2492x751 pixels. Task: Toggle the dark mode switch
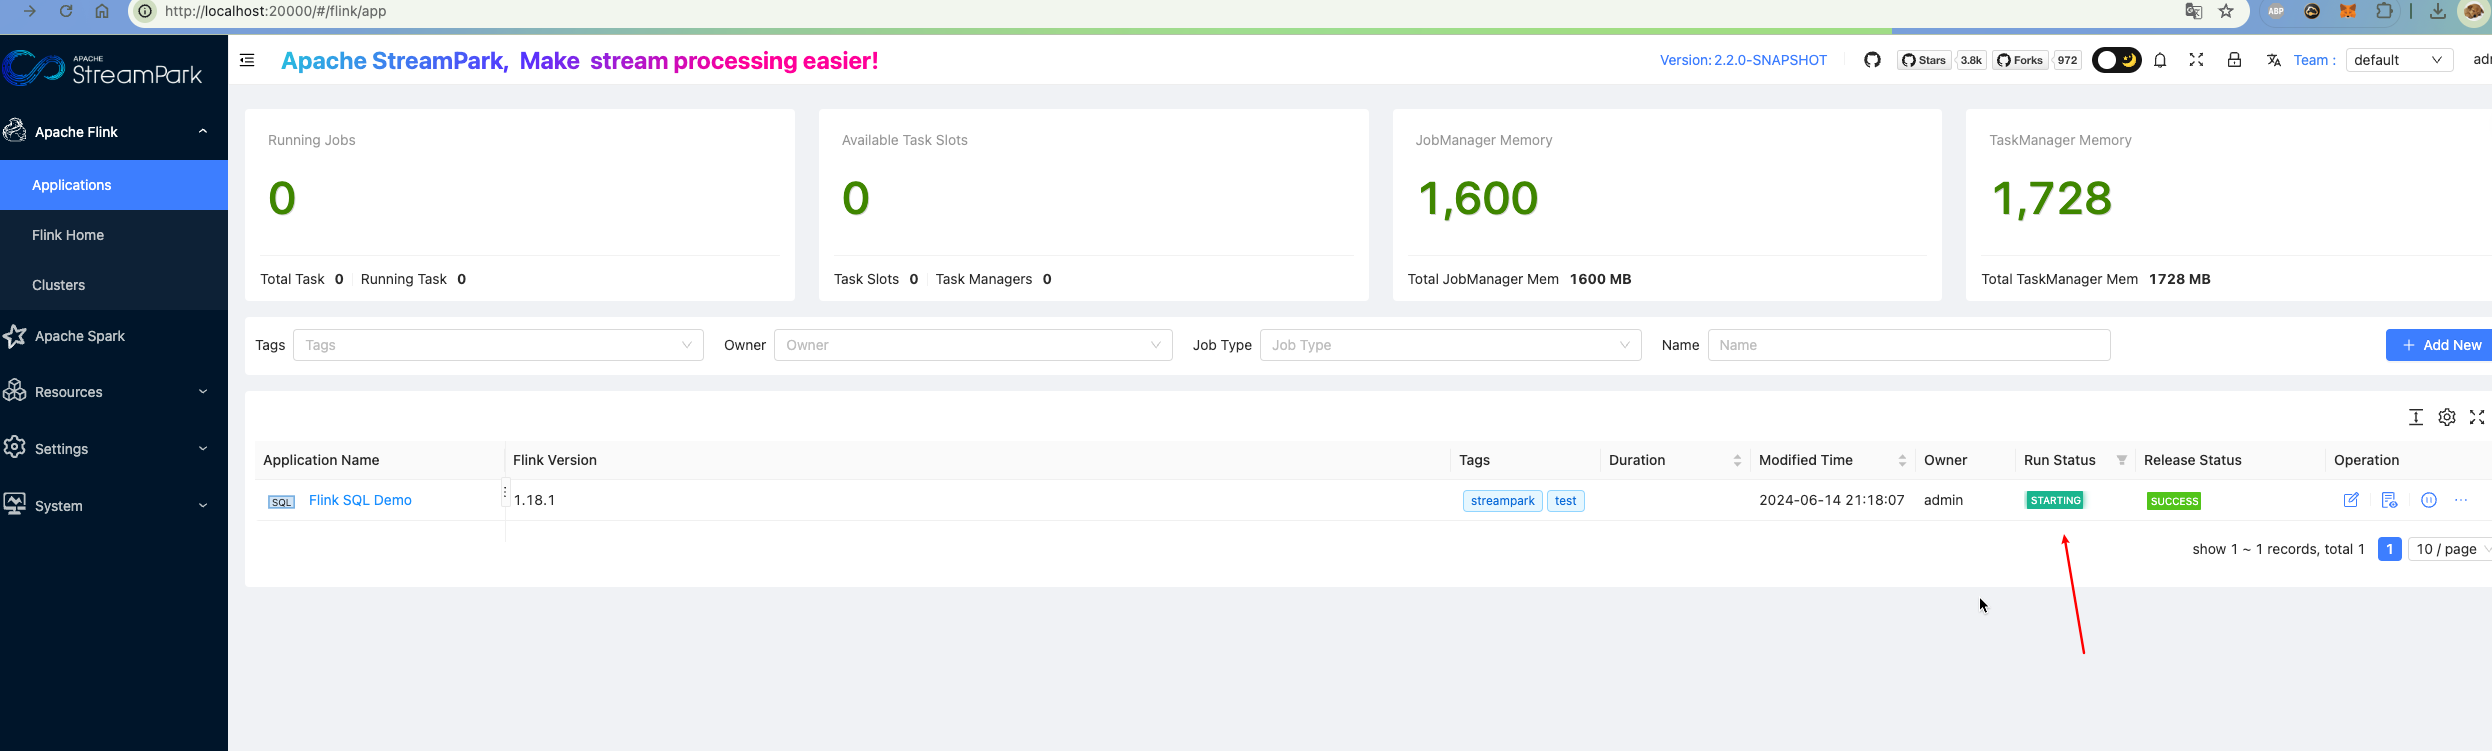tap(2116, 60)
